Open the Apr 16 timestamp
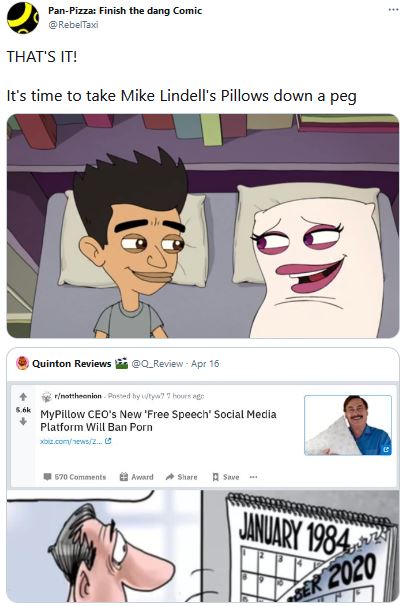The image size is (408, 606). point(205,364)
